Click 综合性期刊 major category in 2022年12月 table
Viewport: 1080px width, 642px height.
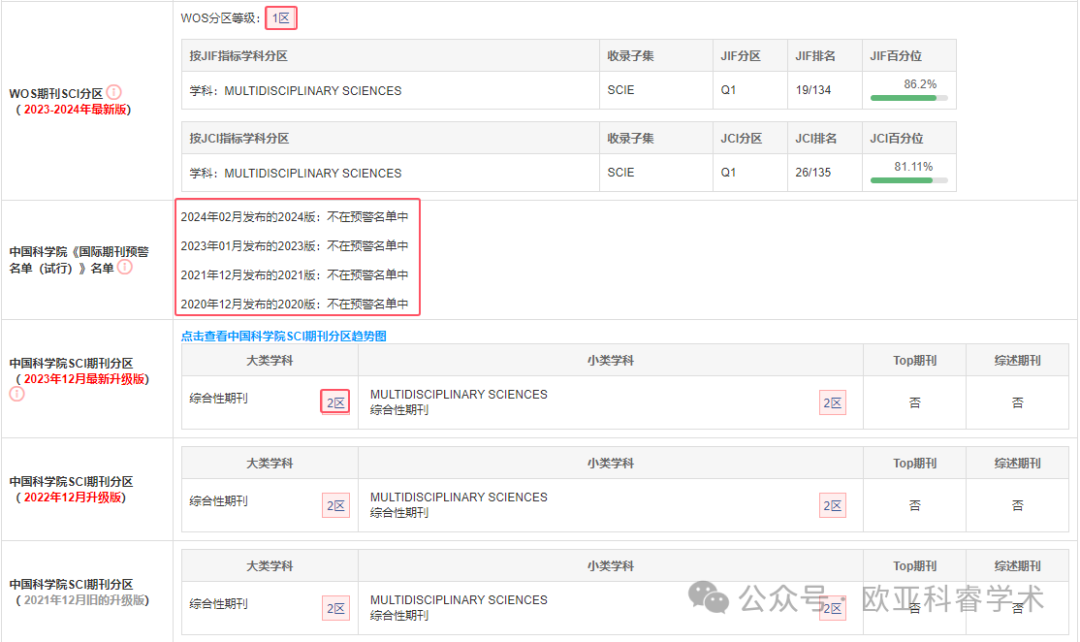(x=218, y=501)
